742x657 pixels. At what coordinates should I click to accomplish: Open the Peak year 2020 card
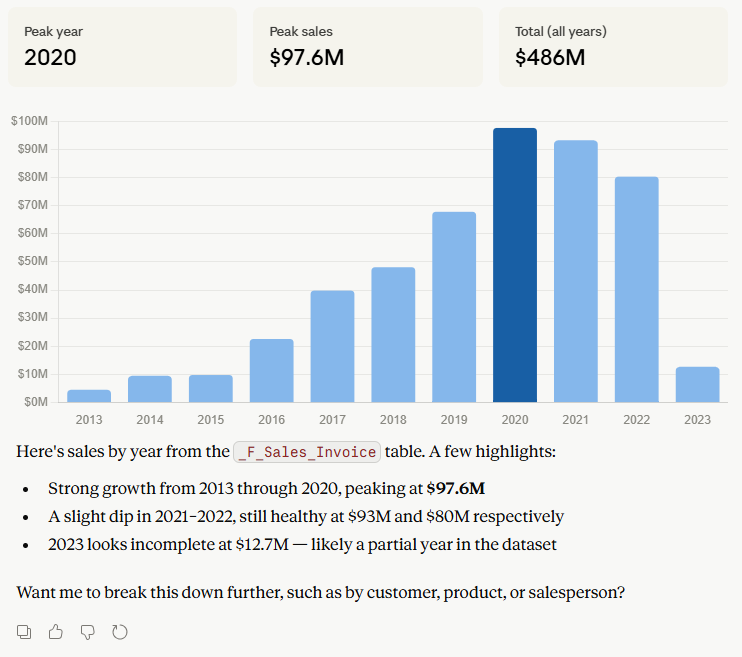[123, 47]
